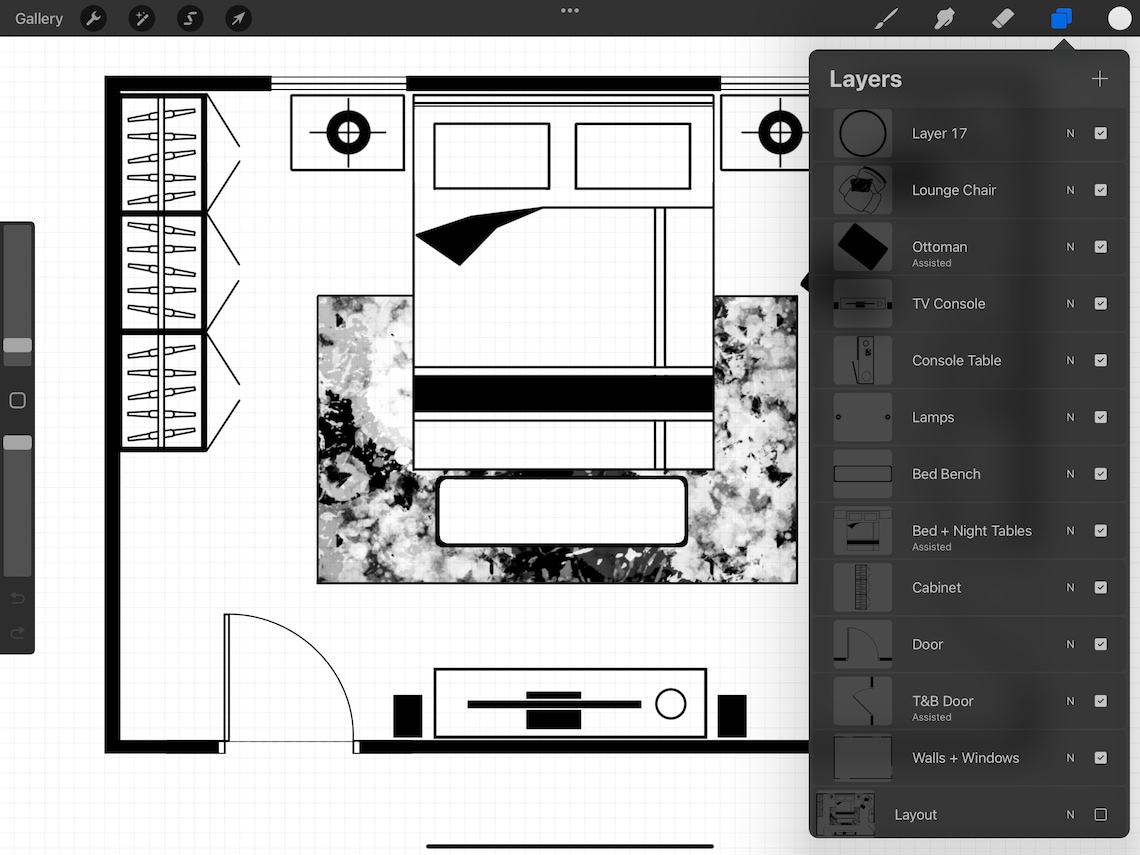This screenshot has width=1140, height=855.
Task: Open the Layers panel icon
Action: coord(1060,18)
